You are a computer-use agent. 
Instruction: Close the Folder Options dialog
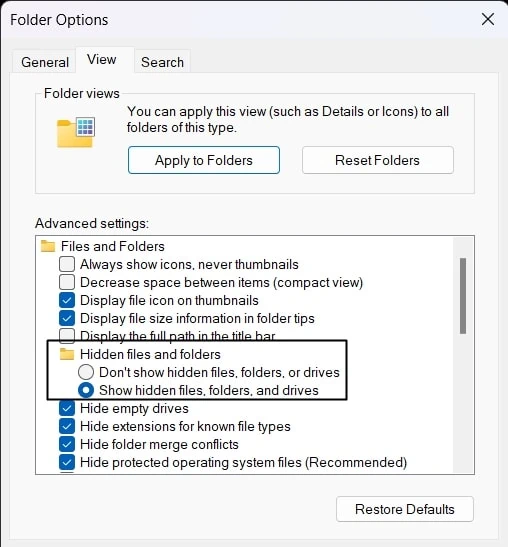(487, 19)
